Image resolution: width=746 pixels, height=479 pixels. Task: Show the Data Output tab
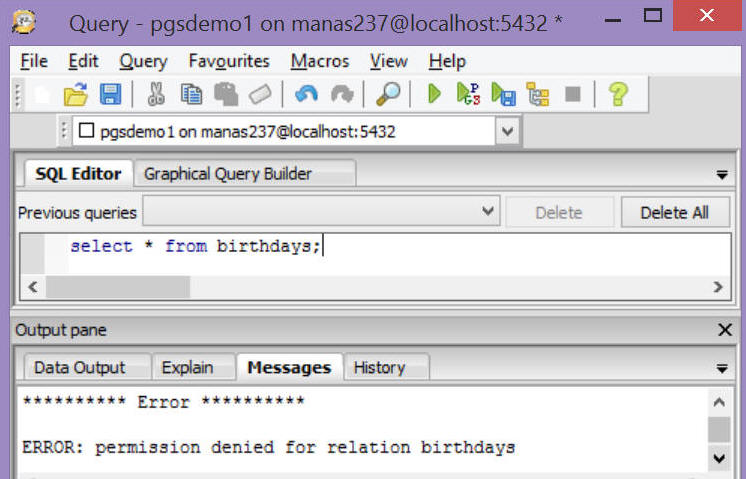pos(88,367)
